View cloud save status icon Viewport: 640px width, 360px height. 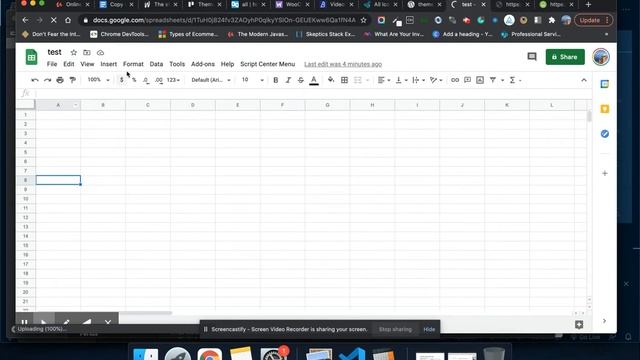click(100, 52)
